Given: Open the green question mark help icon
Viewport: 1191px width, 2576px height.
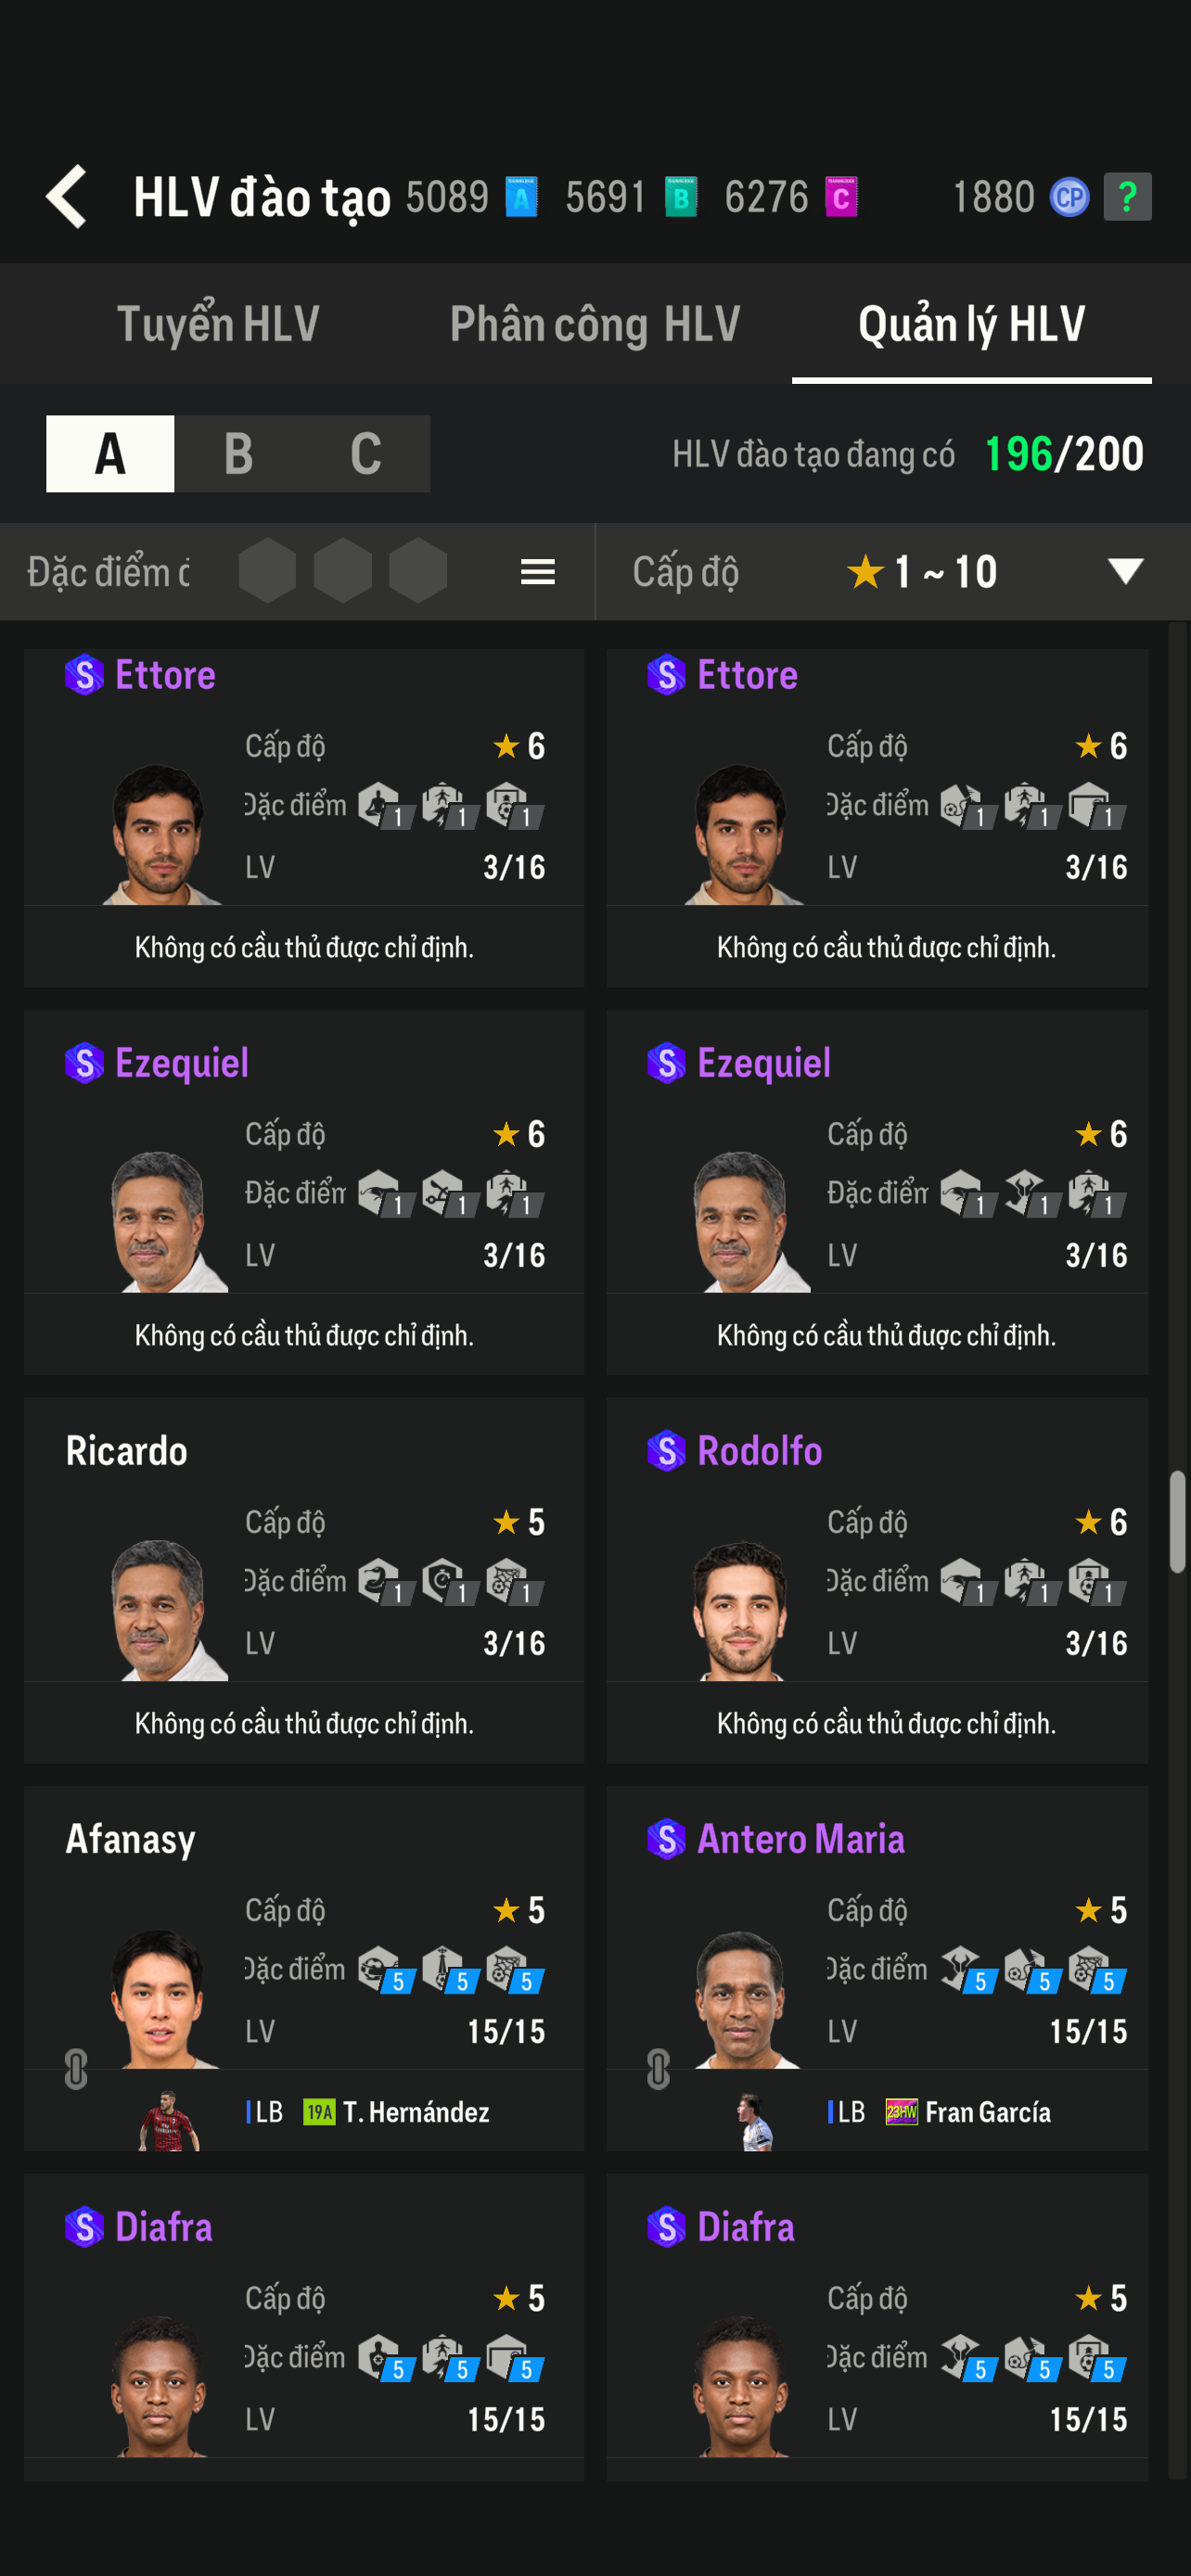Looking at the screenshot, I should click(x=1127, y=197).
